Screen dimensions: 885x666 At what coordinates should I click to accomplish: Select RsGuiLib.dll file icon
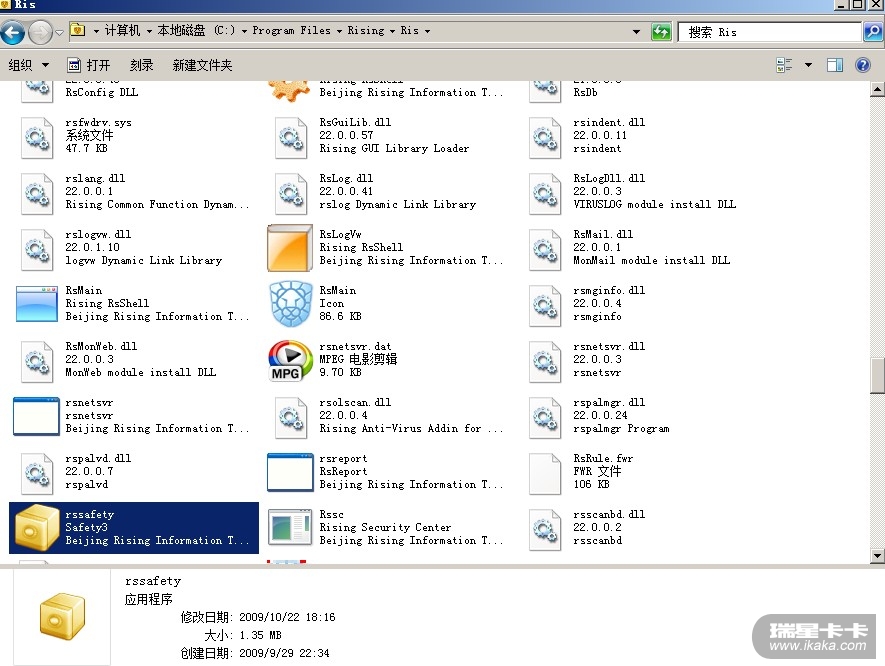click(x=291, y=137)
